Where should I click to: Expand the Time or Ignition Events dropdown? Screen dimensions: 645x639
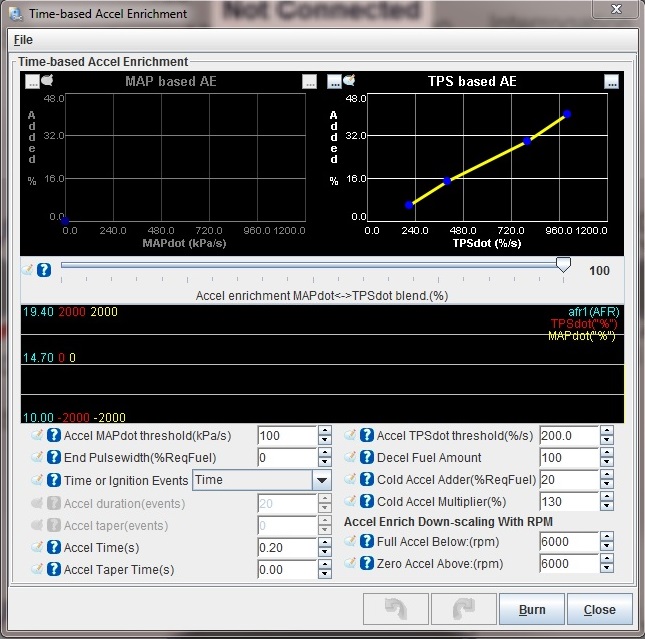321,480
